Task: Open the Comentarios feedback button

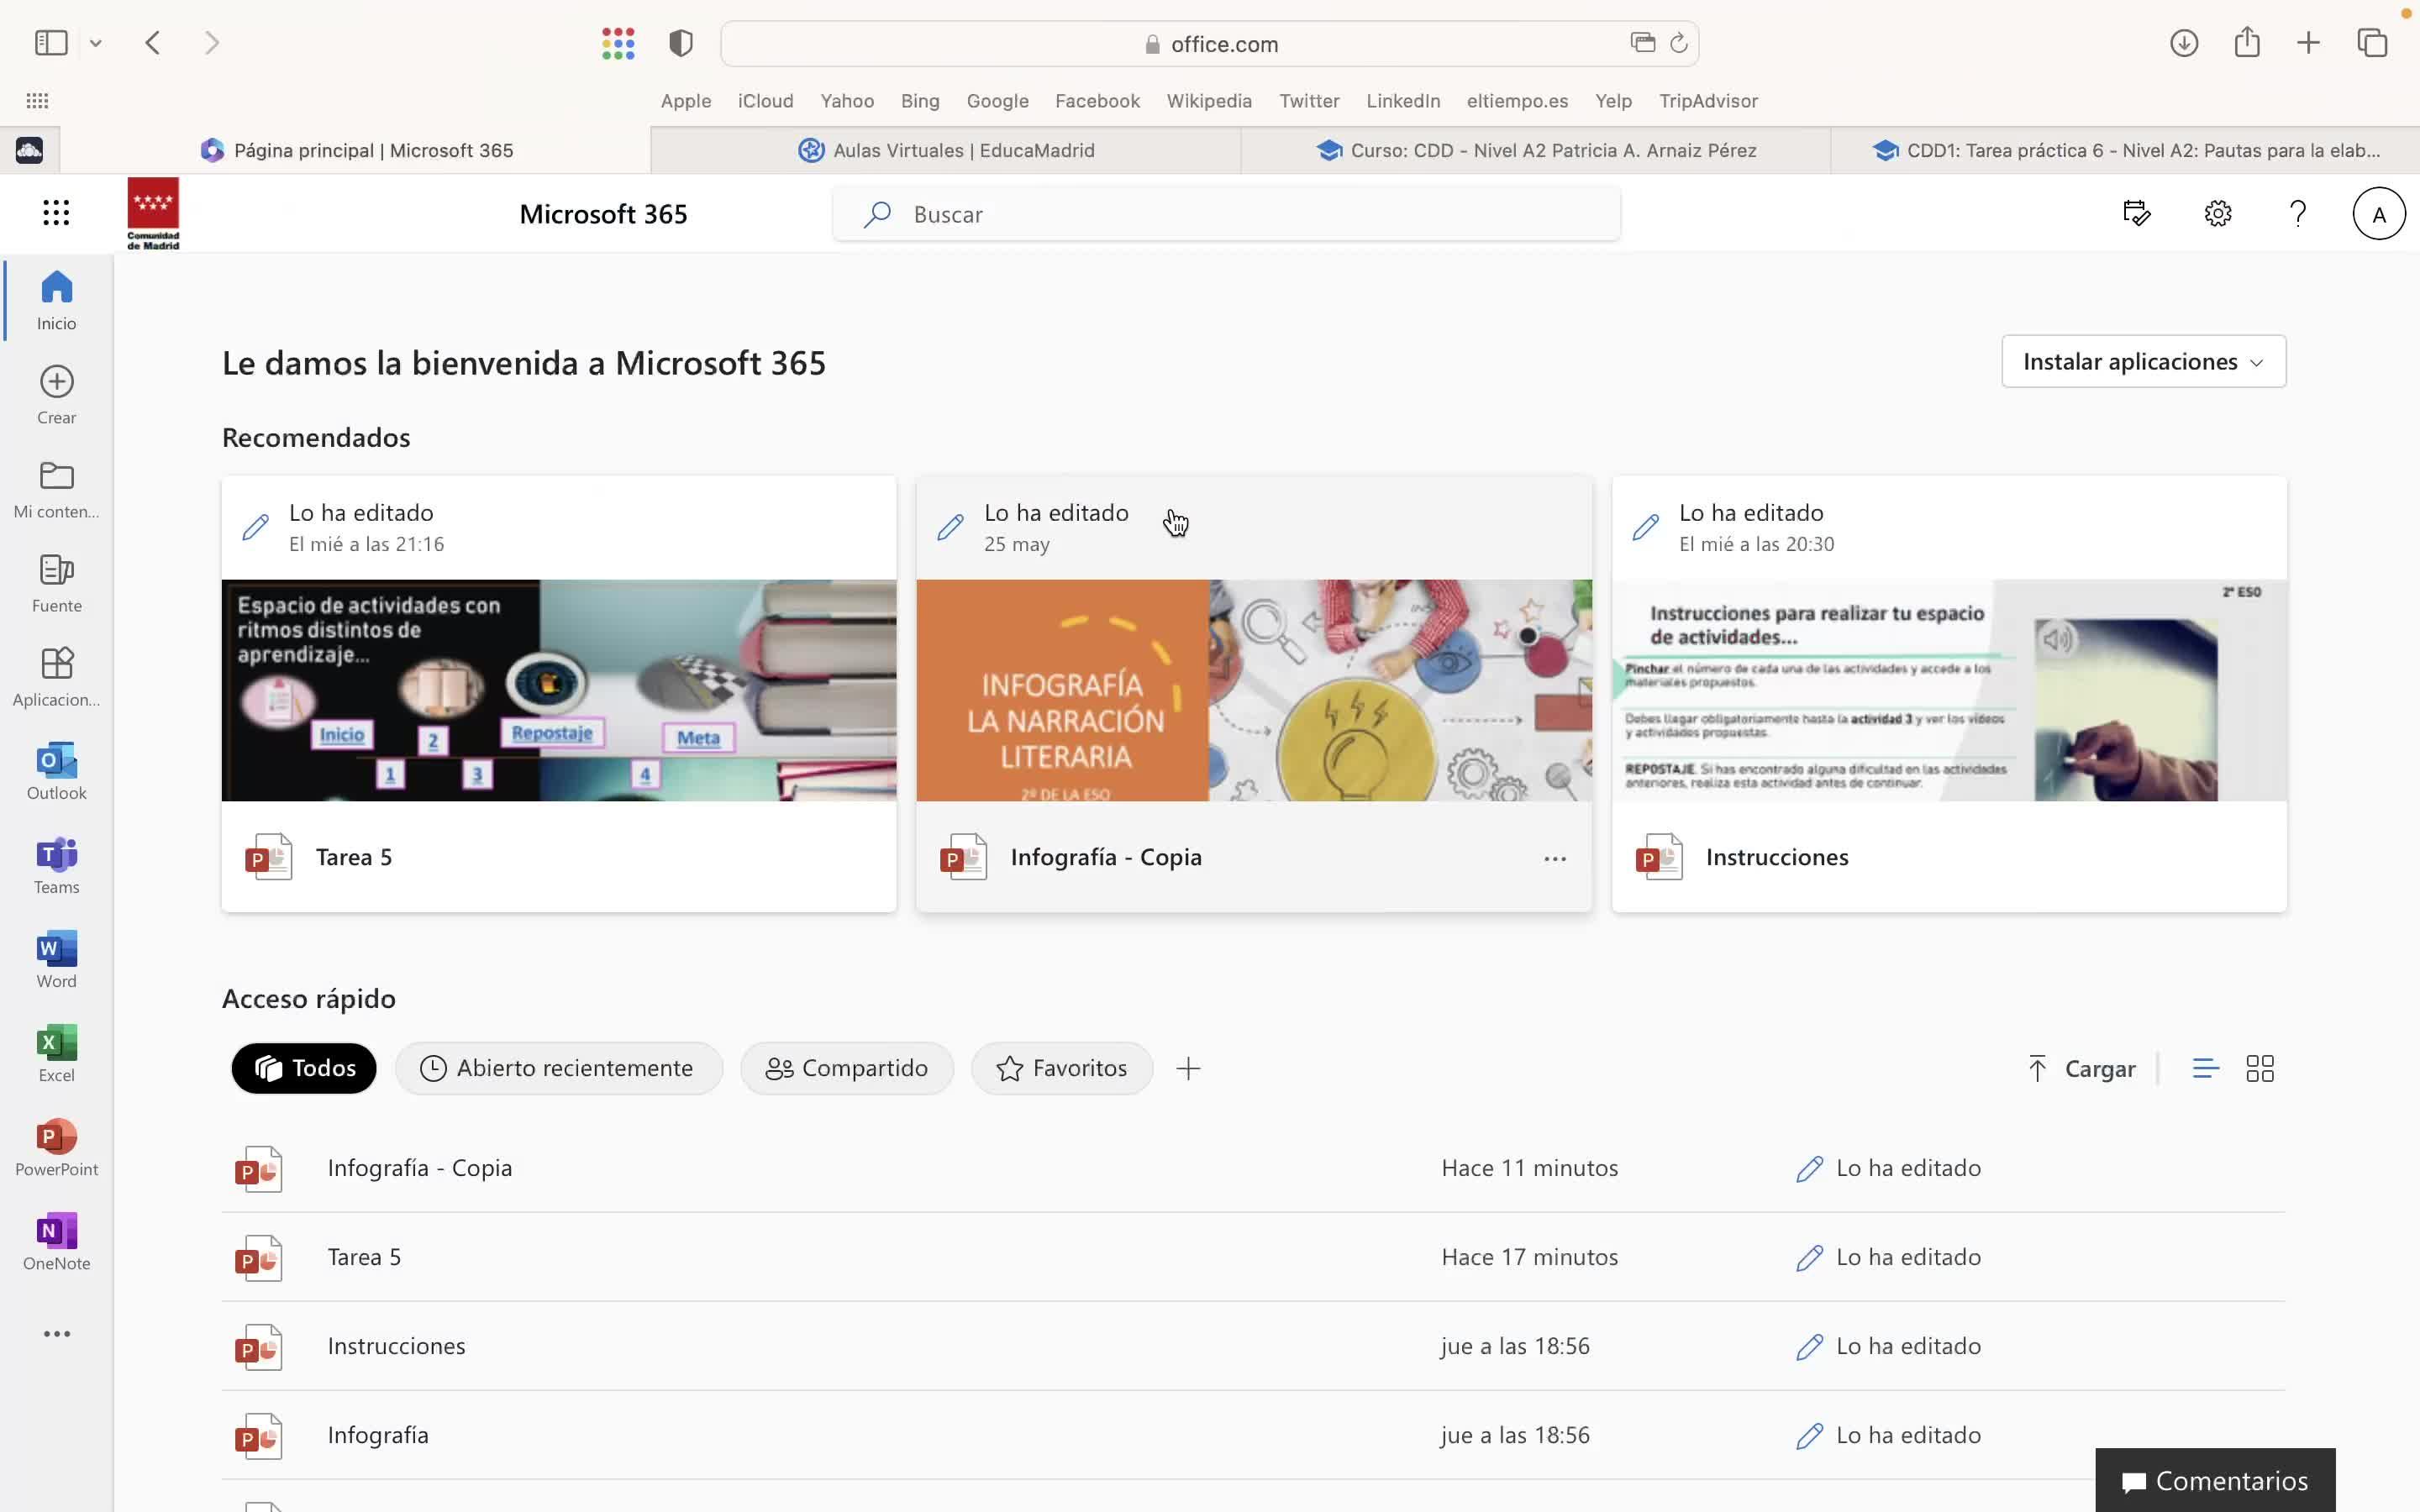Action: coord(2214,1480)
